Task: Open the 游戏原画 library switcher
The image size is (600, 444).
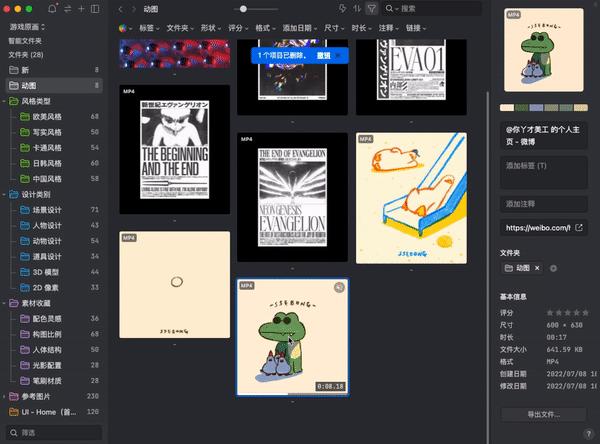Action: pos(27,26)
